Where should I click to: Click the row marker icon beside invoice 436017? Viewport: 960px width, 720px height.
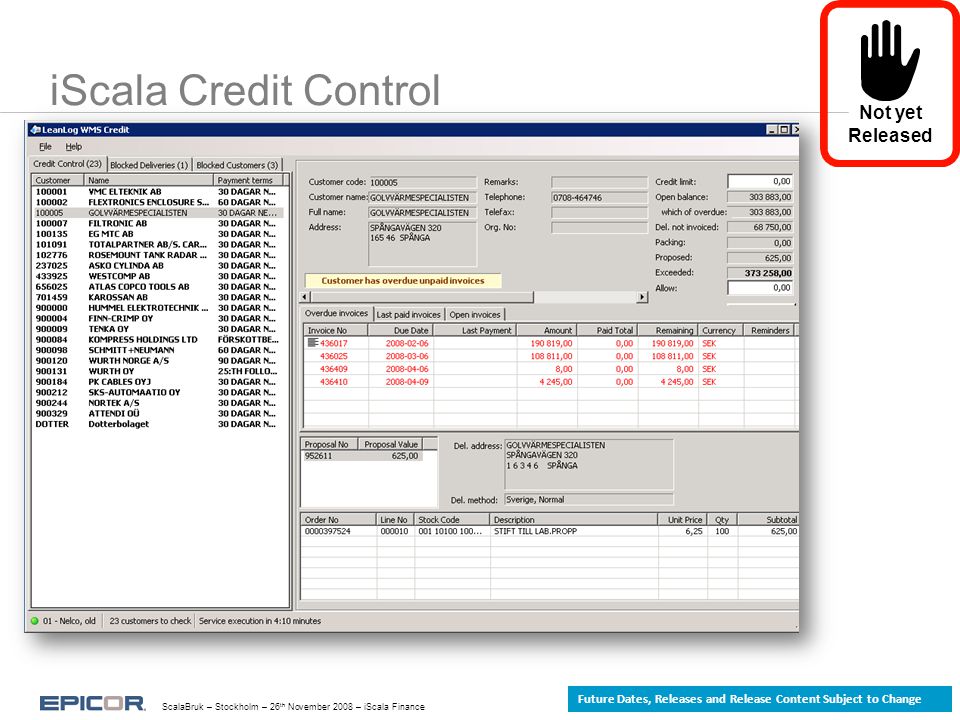point(312,343)
